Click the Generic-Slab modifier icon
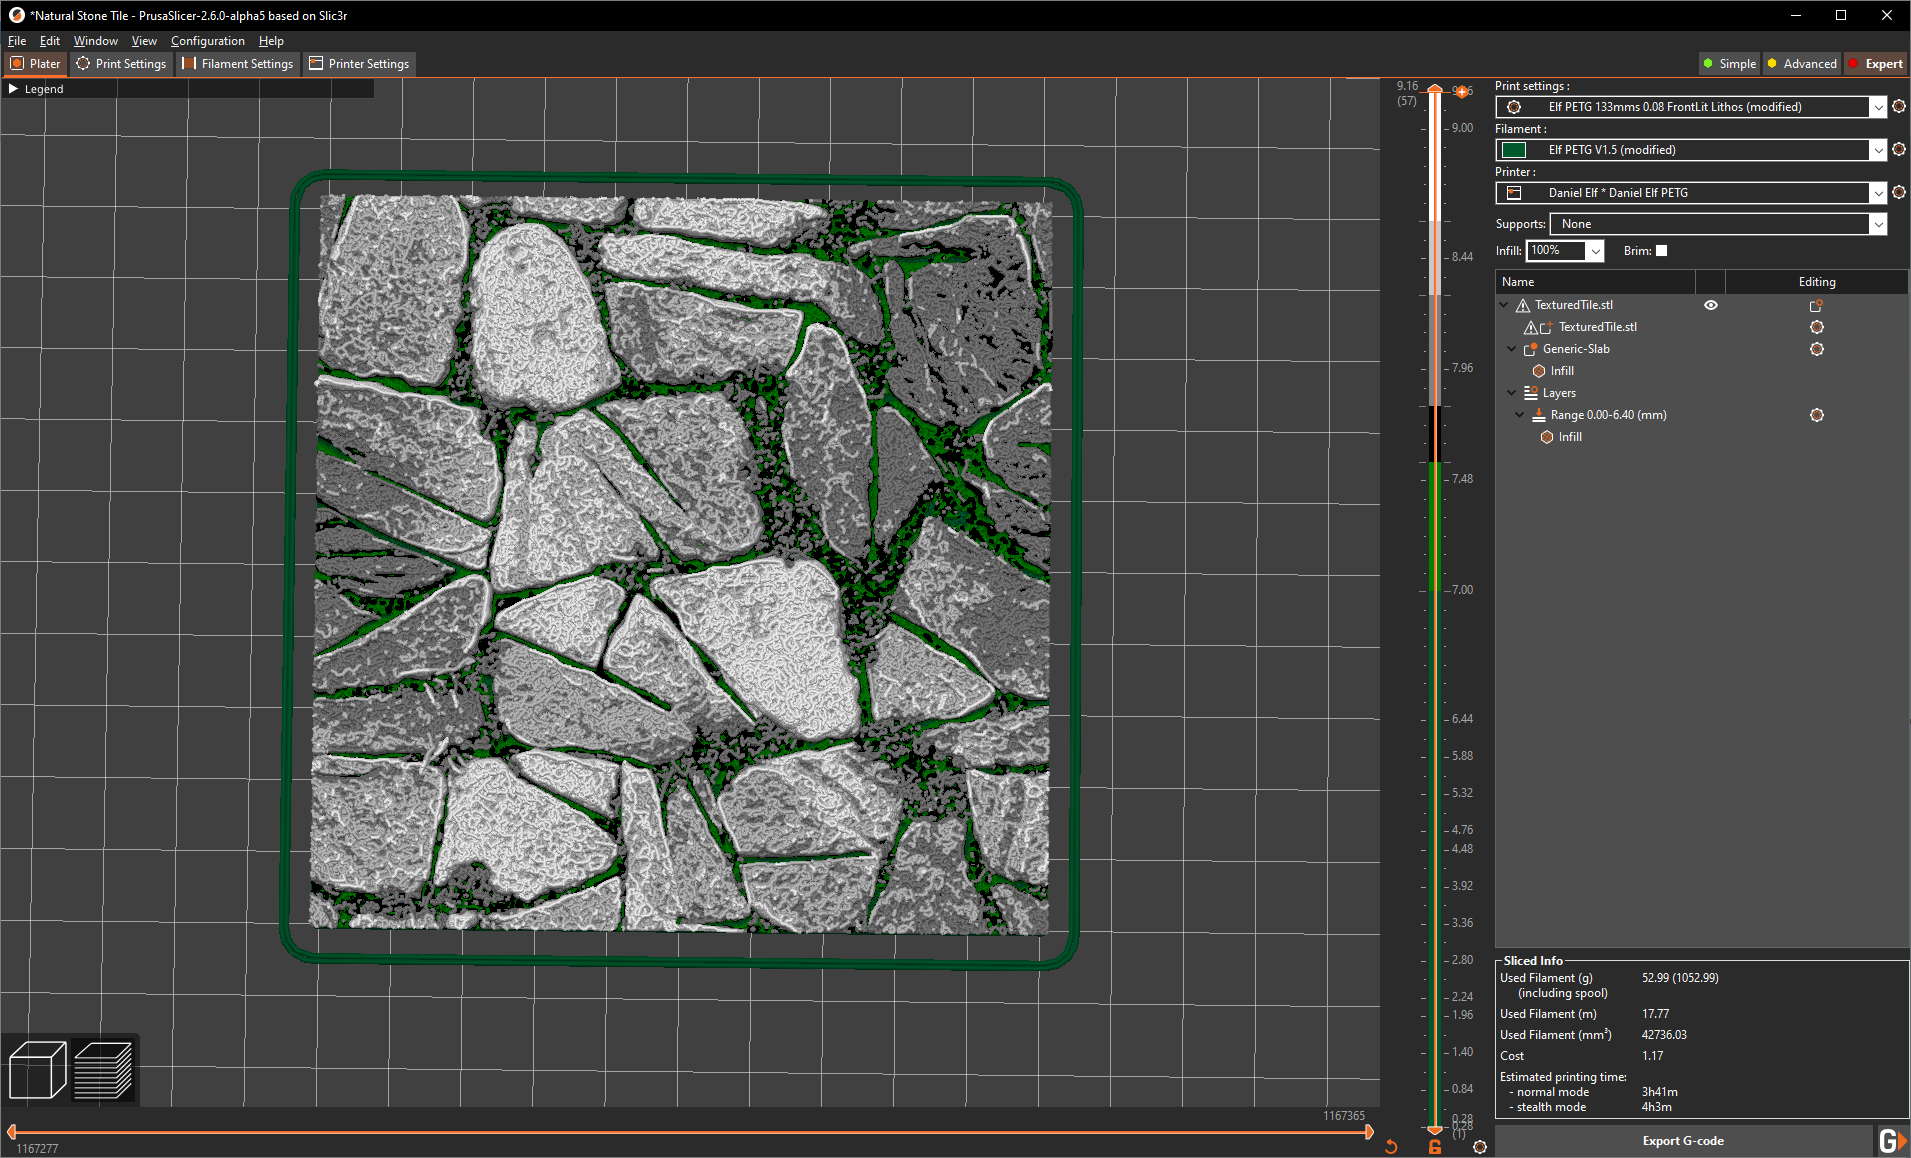The image size is (1911, 1158). coord(1530,349)
